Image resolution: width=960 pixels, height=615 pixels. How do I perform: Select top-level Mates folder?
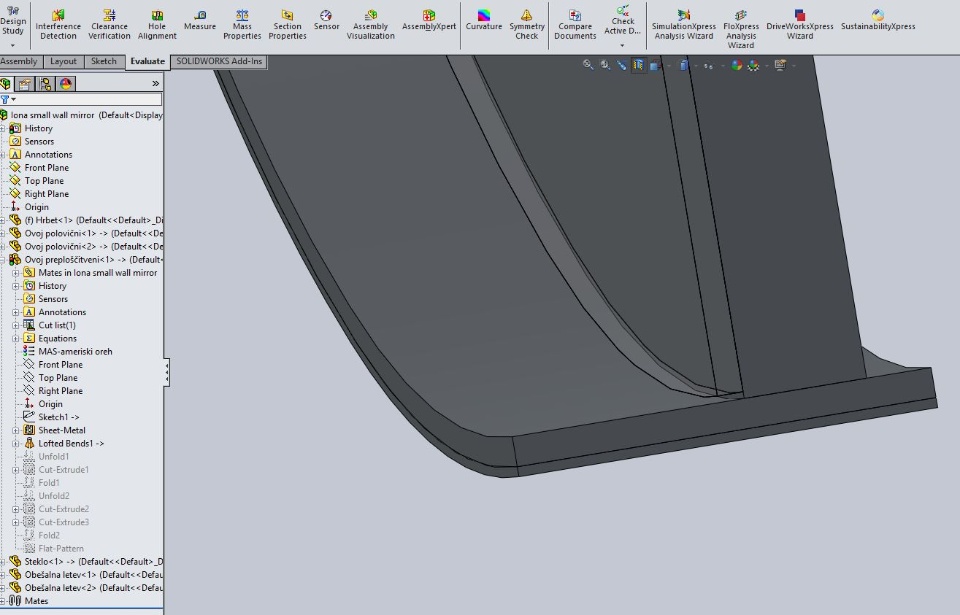click(x=29, y=601)
